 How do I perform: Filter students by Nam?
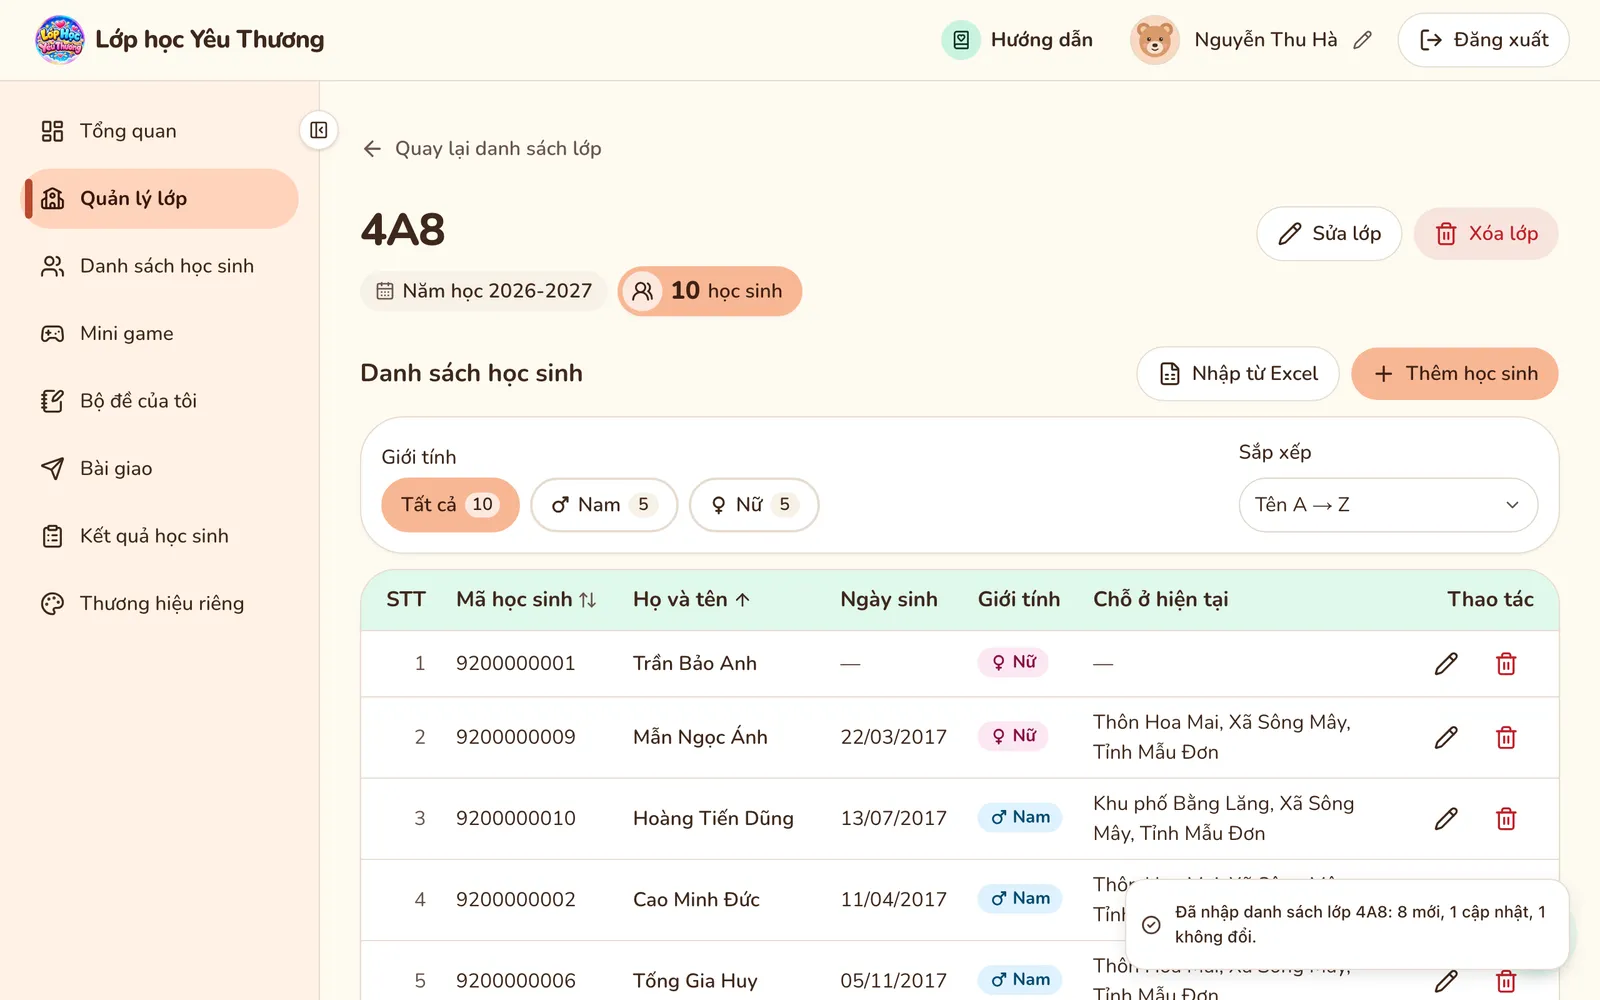click(604, 505)
